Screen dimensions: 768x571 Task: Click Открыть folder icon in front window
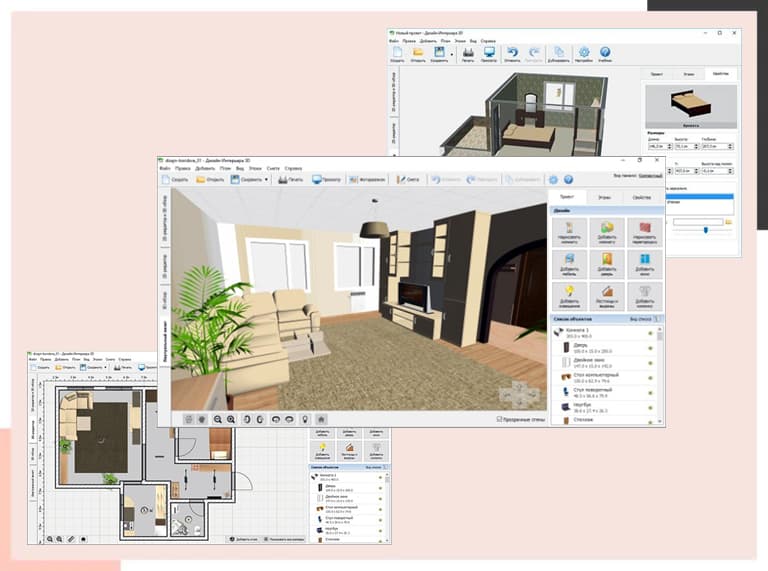click(x=200, y=180)
